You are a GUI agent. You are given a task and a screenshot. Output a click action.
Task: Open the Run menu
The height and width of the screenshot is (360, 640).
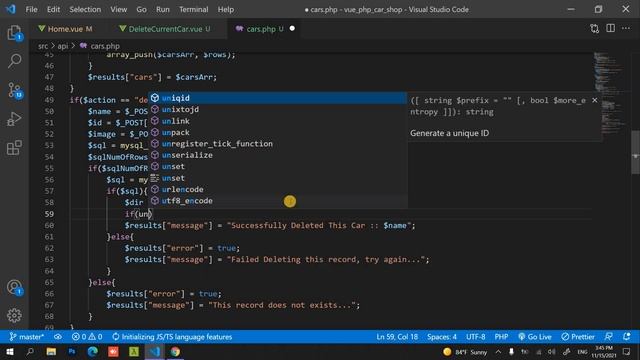click(x=162, y=9)
